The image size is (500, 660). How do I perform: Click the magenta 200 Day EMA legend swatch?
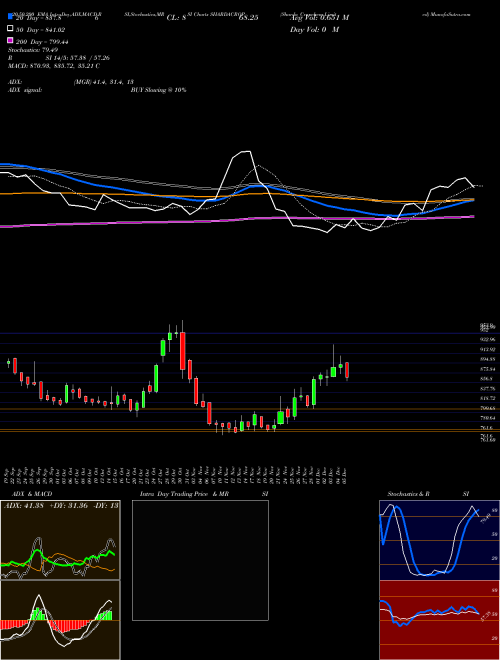[x=11, y=41]
